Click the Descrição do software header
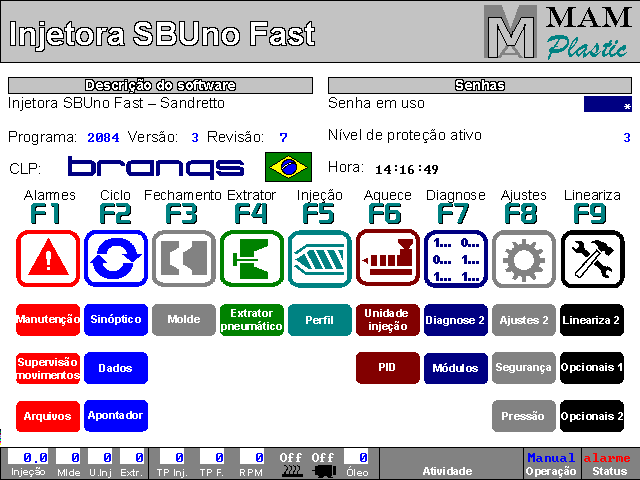640x480 pixels. point(160,85)
